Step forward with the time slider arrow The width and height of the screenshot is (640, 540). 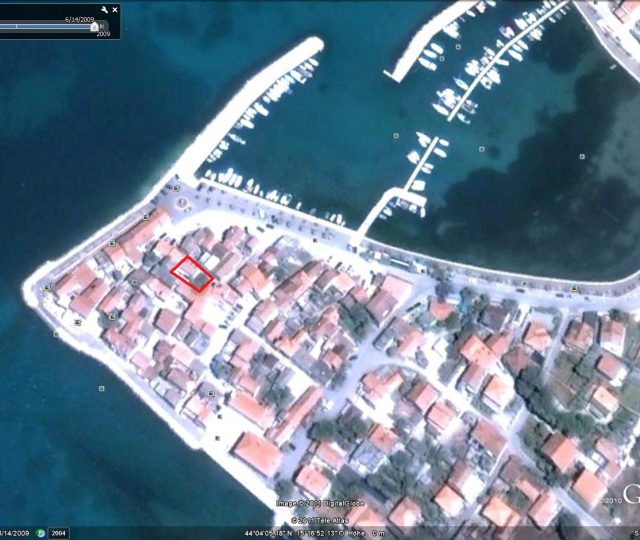103,27
